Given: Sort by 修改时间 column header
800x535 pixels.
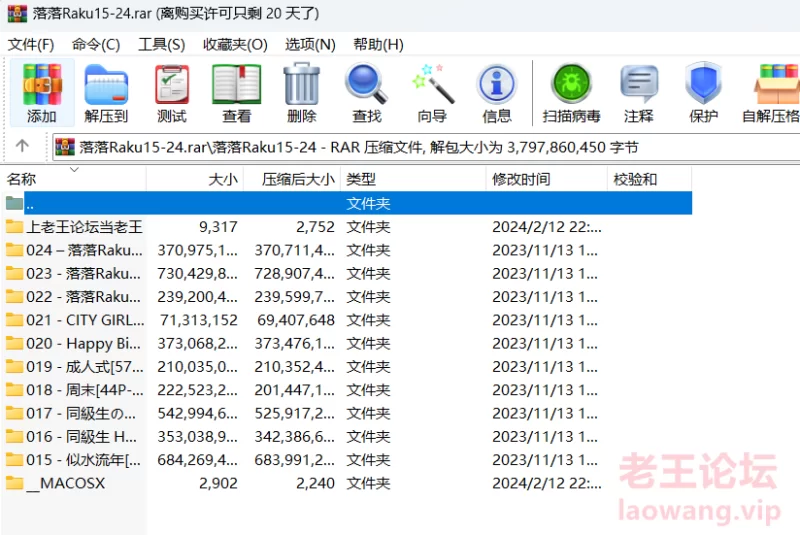Looking at the screenshot, I should (546, 179).
